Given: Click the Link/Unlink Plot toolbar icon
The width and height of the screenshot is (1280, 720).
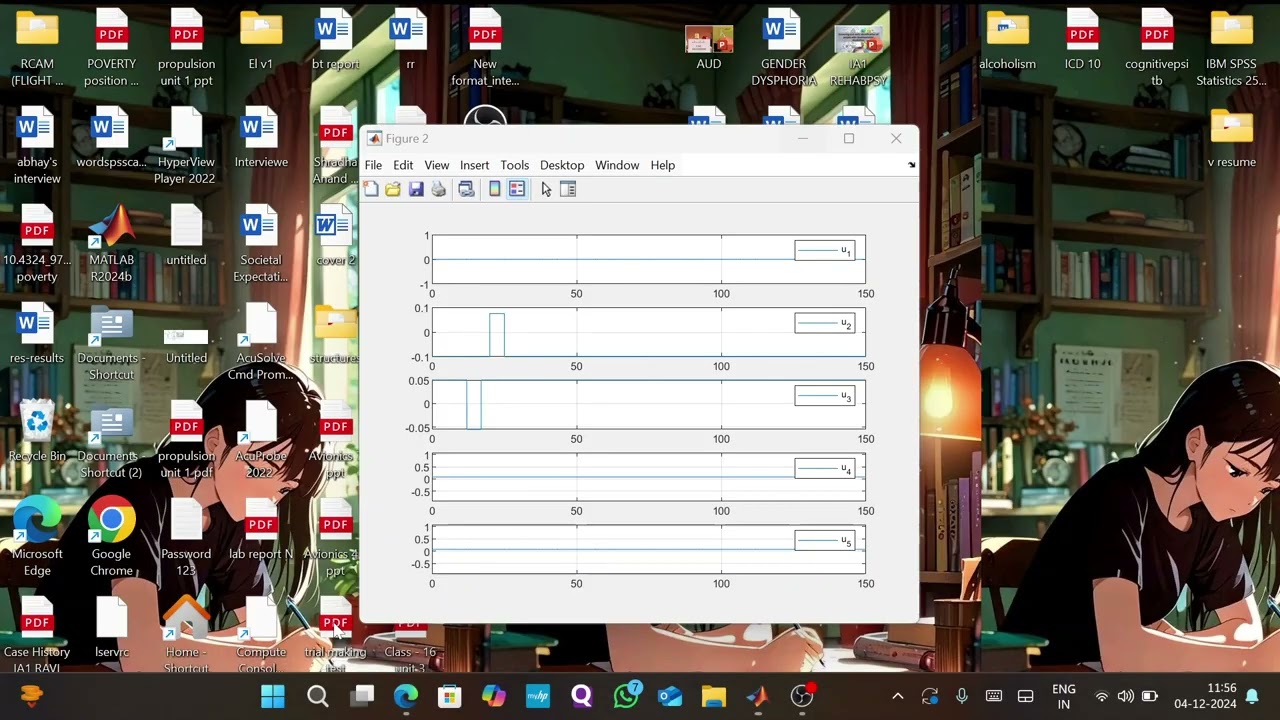Looking at the screenshot, I should (x=466, y=189).
